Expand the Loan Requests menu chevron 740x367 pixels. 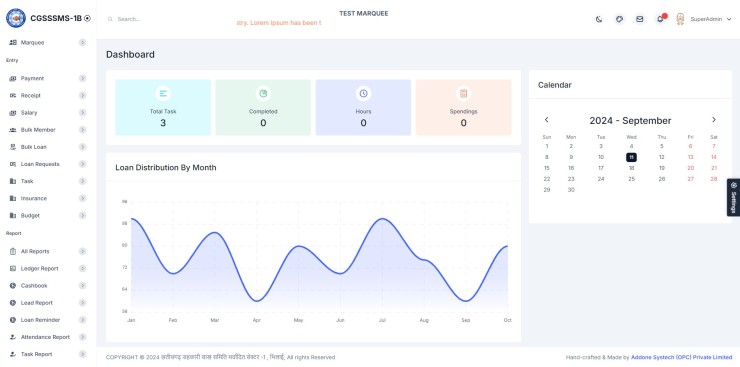click(x=83, y=164)
